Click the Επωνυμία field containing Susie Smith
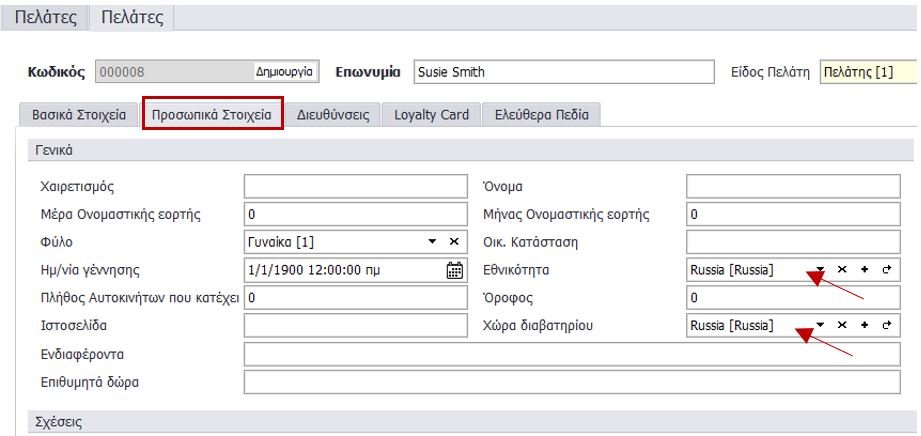The height and width of the screenshot is (436, 921). click(x=563, y=73)
